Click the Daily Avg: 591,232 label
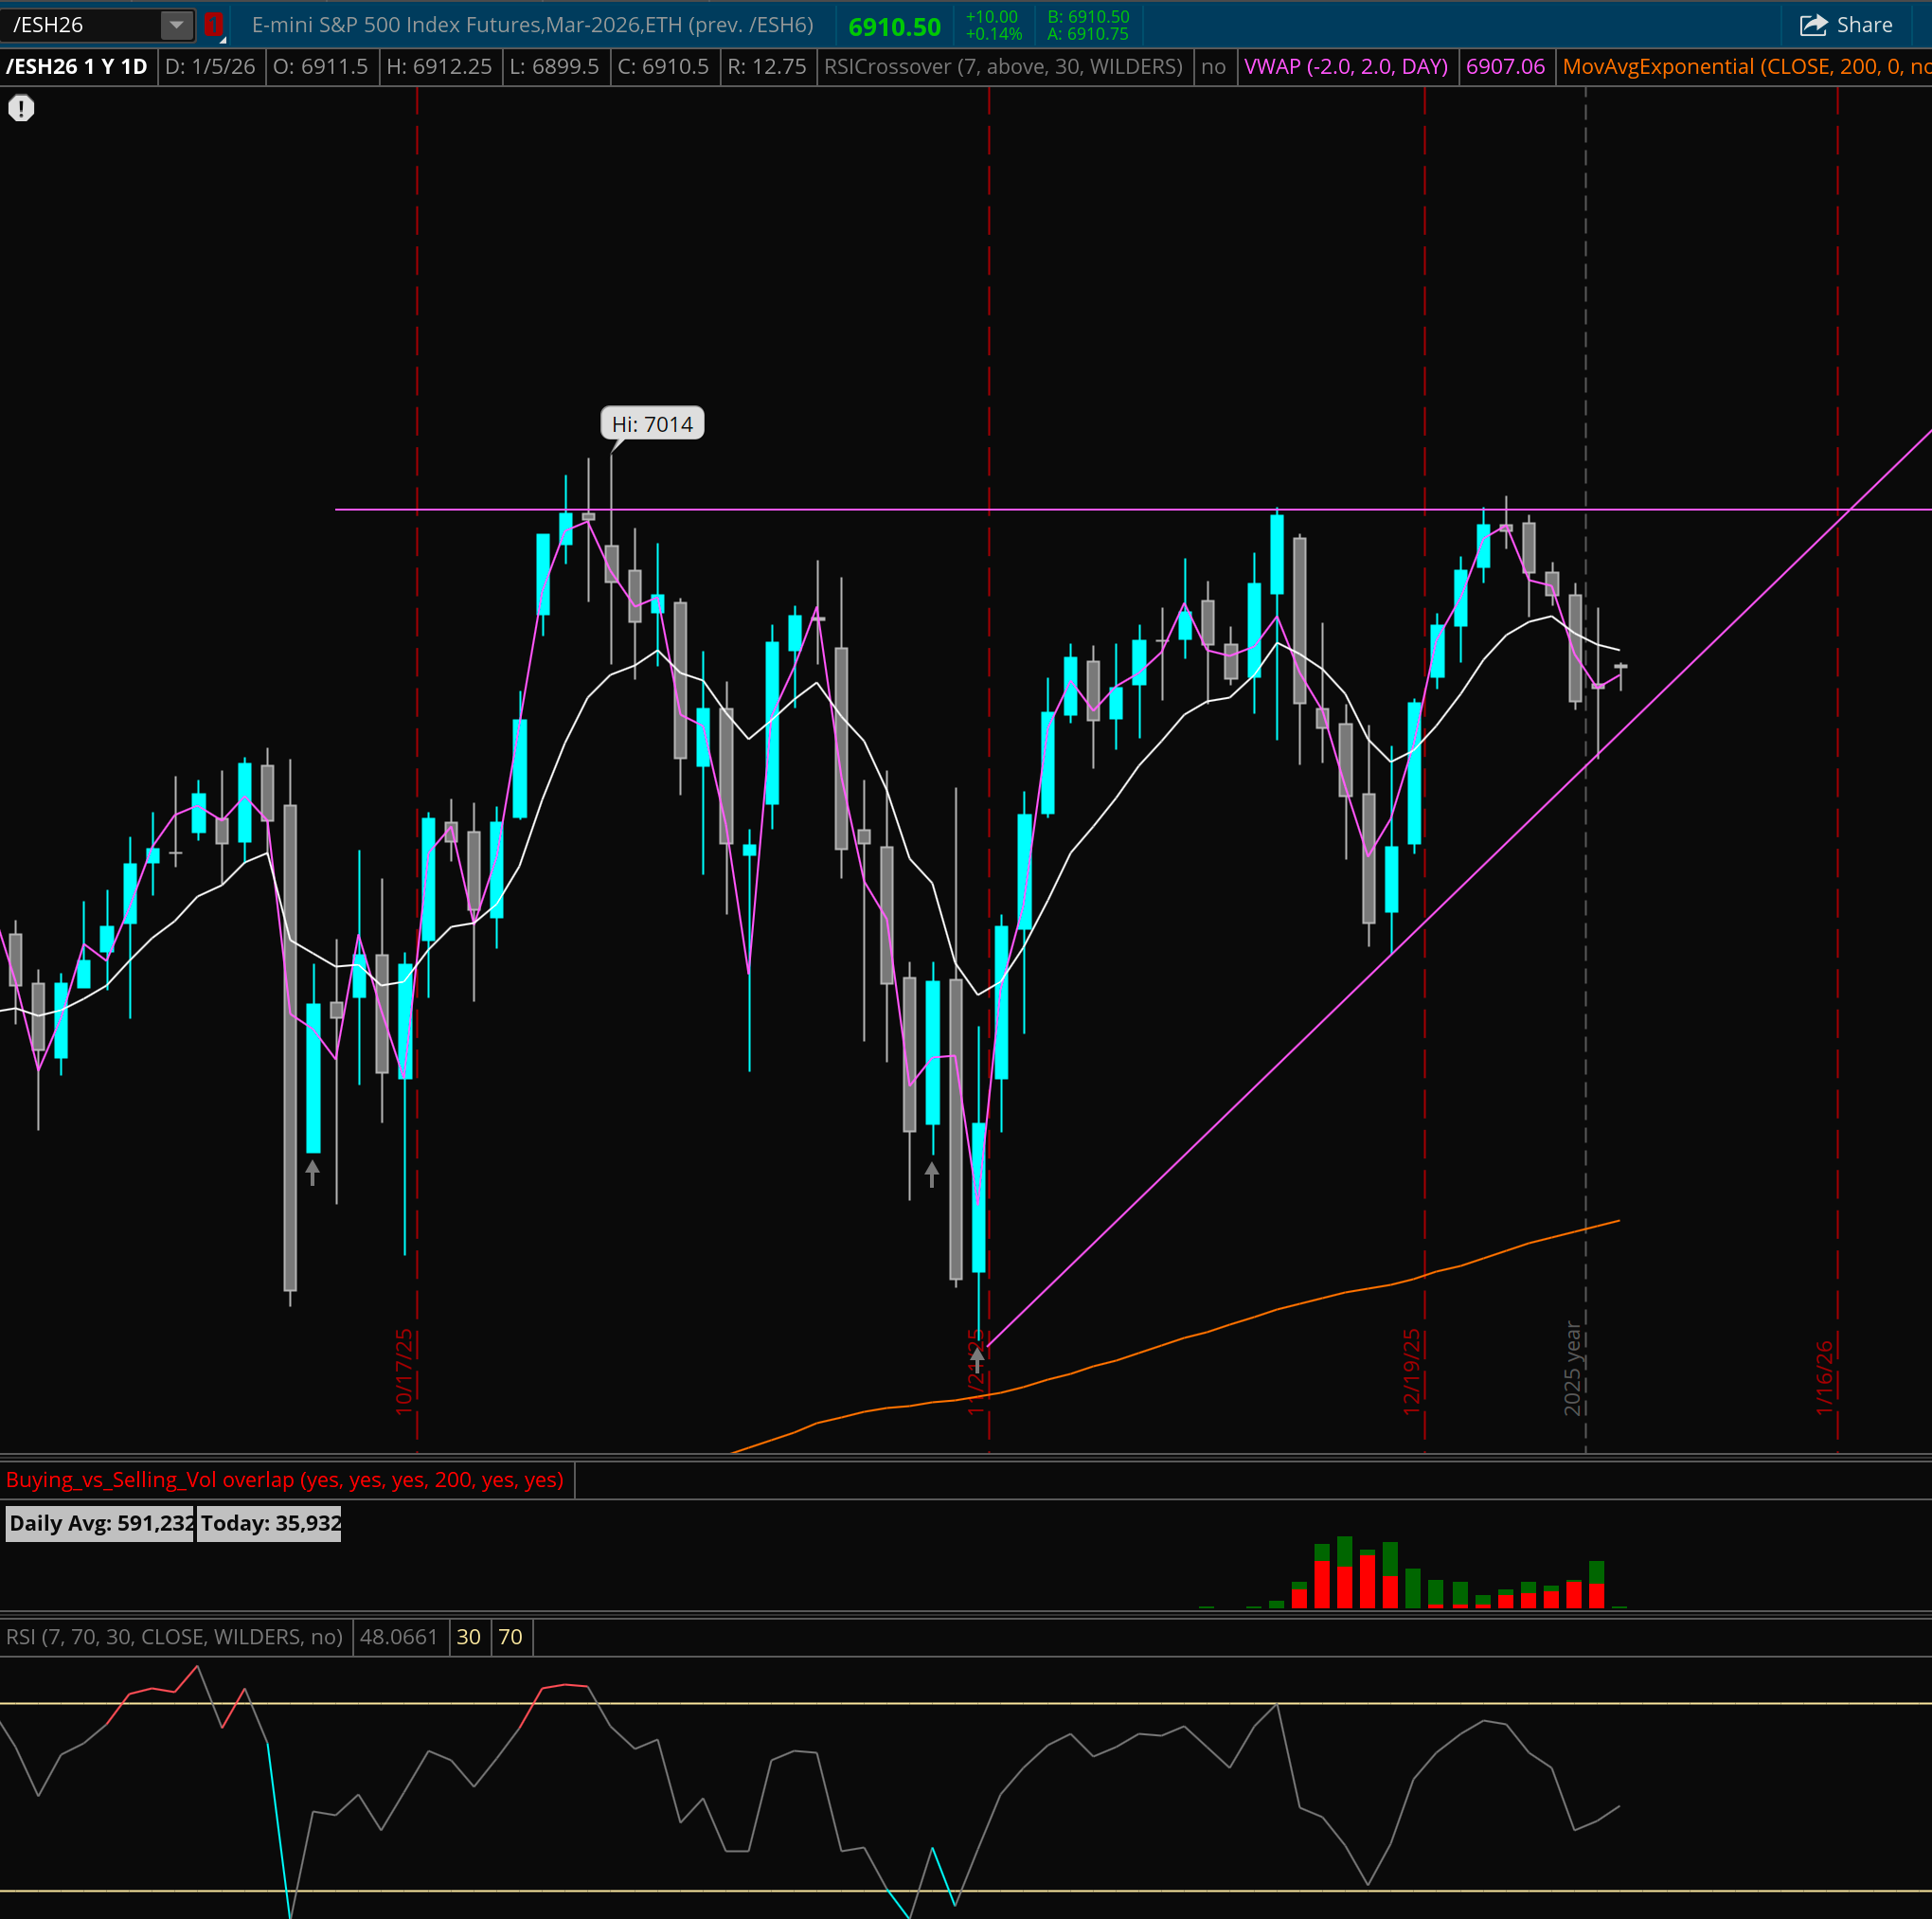Viewport: 1932px width, 1919px height. pyautogui.click(x=100, y=1523)
